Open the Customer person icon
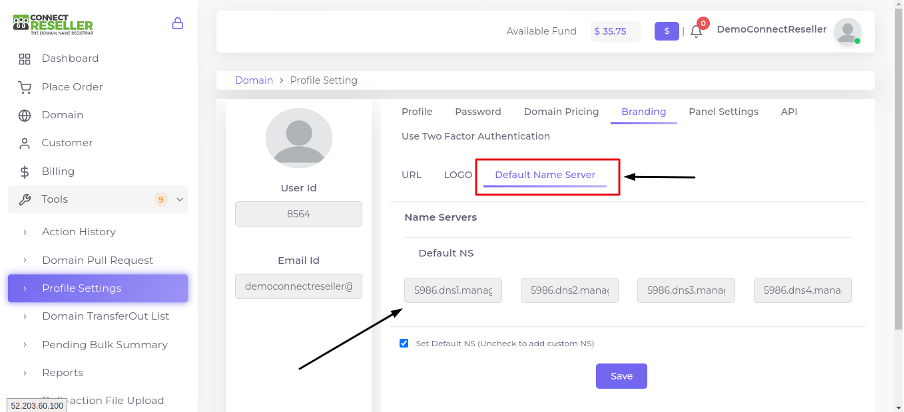 (24, 143)
